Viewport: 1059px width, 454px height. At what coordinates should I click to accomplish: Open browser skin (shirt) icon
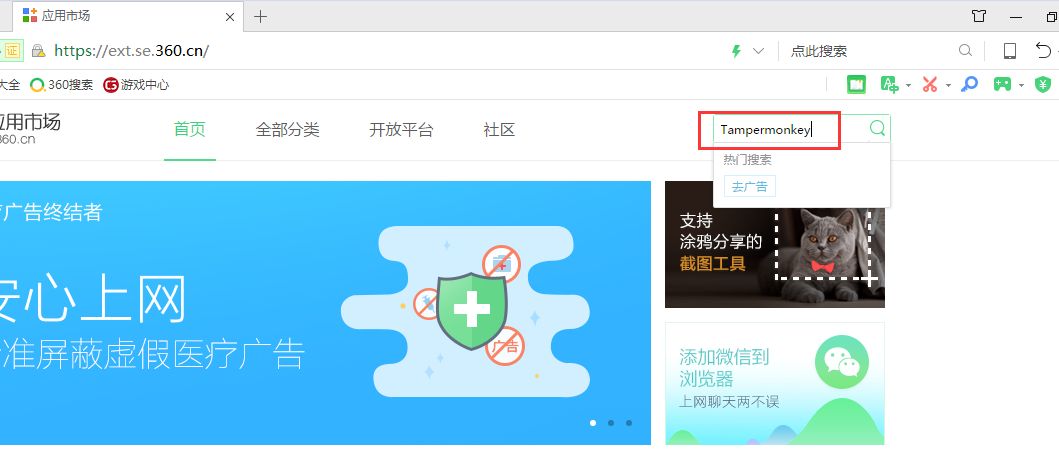[x=979, y=16]
